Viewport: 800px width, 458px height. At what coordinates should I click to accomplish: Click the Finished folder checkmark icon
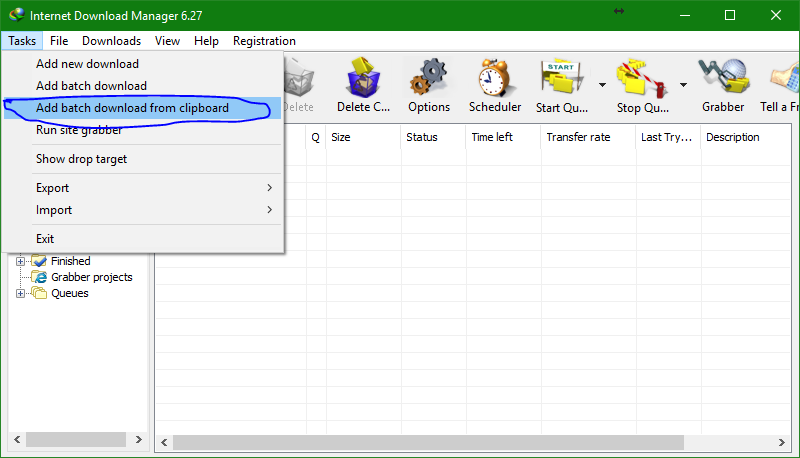point(39,261)
